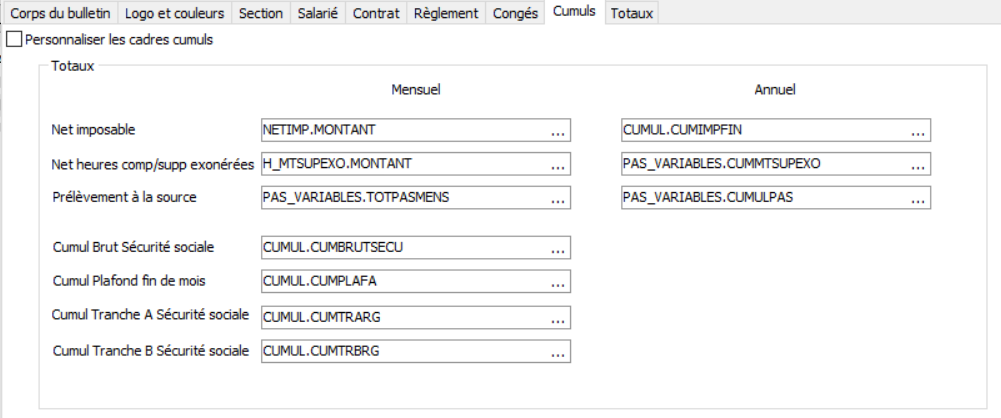Viewport: 1001px width, 418px height.
Task: Select the Section tab
Action: point(262,13)
